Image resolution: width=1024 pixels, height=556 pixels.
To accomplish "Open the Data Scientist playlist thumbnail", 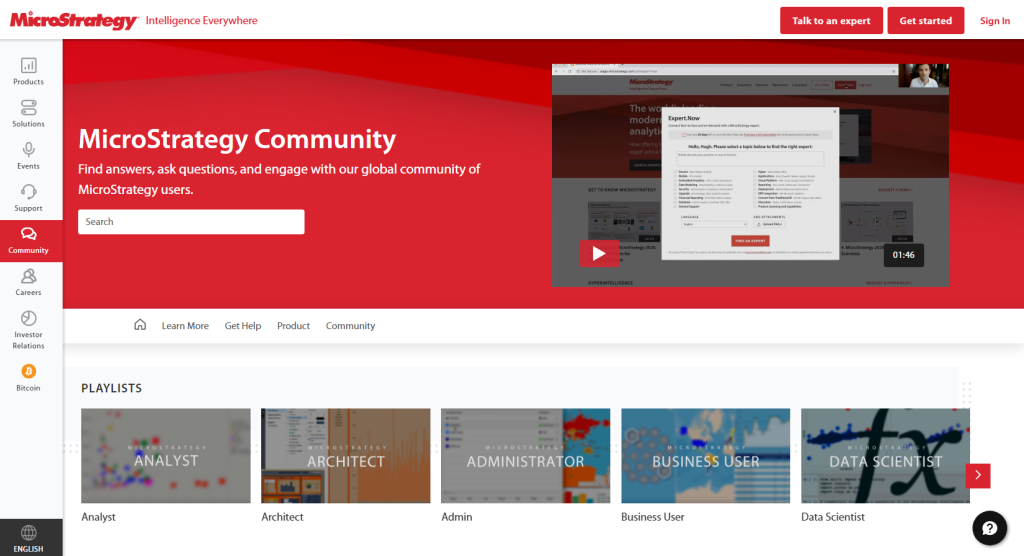I will pyautogui.click(x=886, y=455).
